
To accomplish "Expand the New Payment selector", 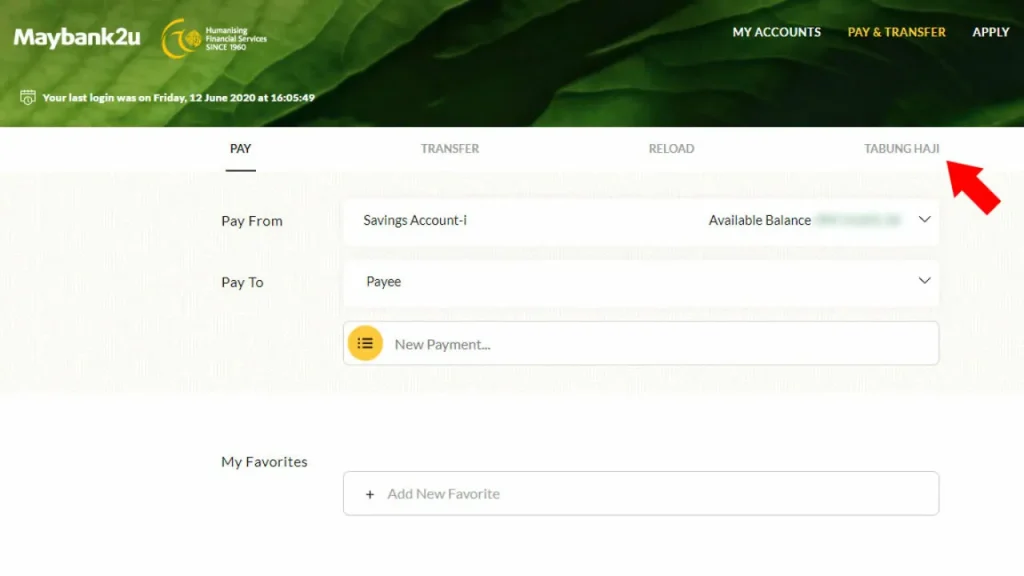I will (640, 342).
